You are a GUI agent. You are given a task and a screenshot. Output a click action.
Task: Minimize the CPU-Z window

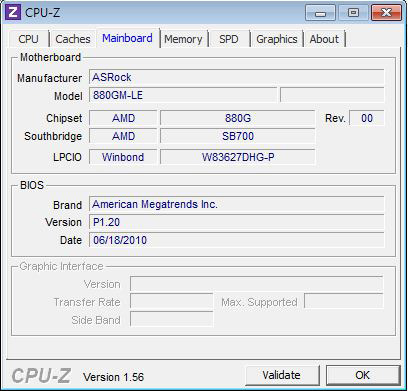[x=321, y=13]
